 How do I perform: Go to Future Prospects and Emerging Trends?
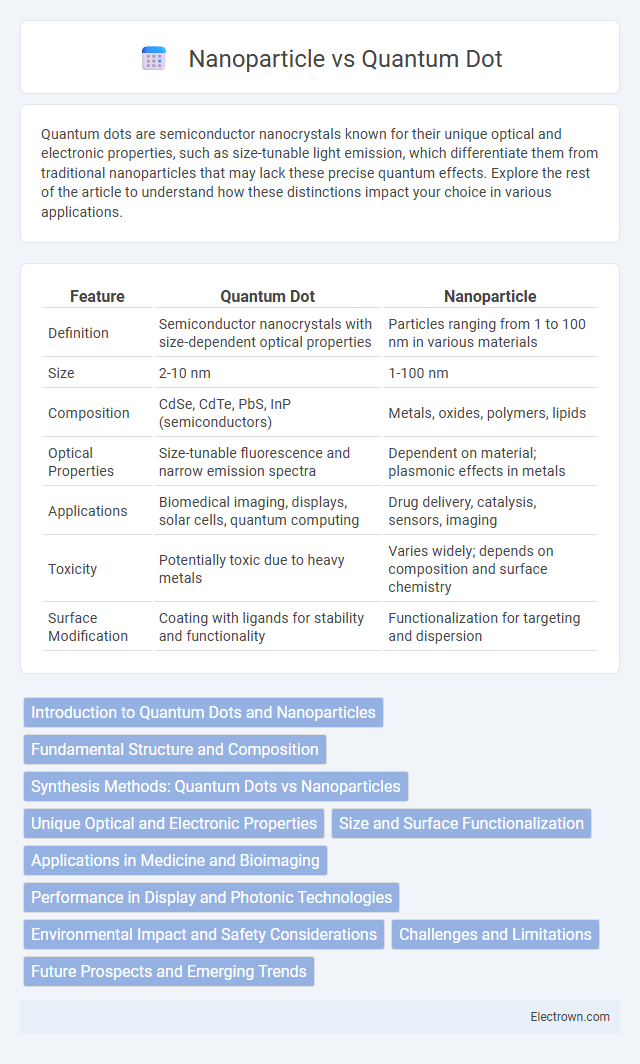click(168, 971)
